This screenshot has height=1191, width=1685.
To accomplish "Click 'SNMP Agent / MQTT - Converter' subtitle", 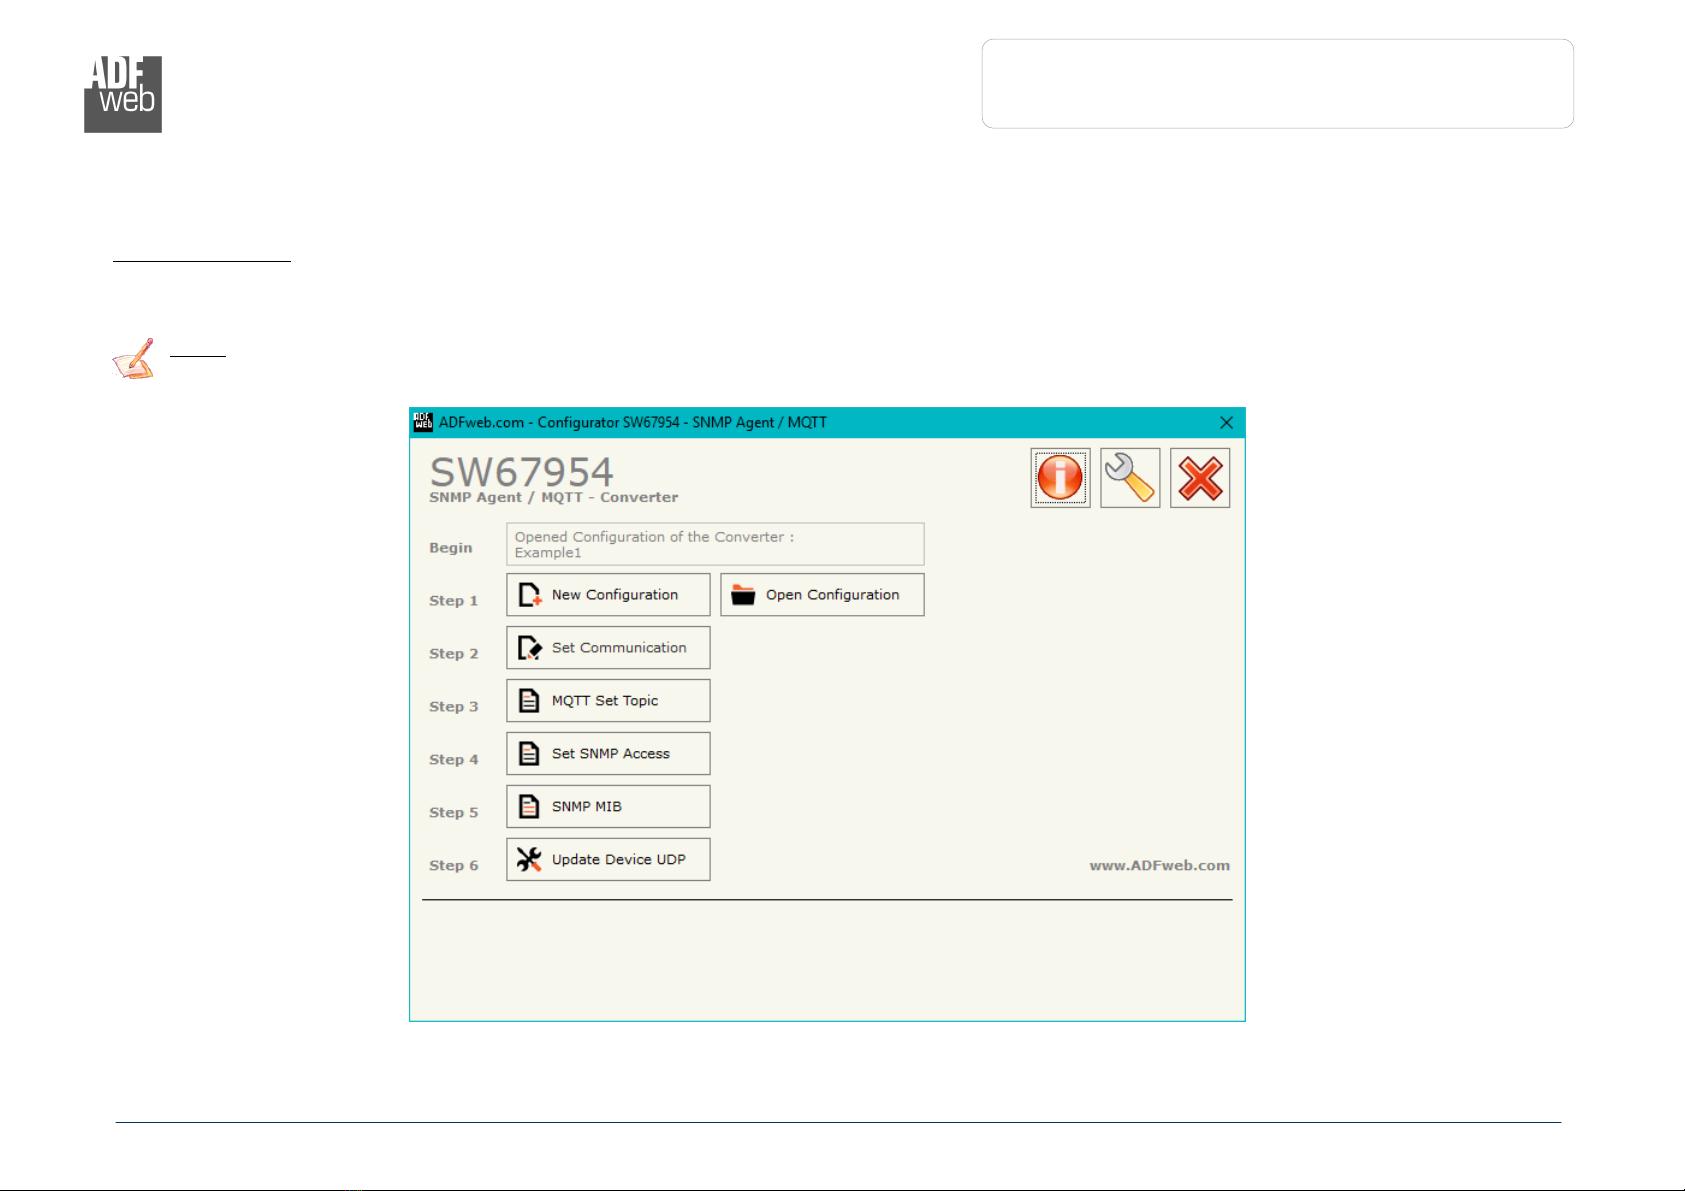I will tap(554, 497).
